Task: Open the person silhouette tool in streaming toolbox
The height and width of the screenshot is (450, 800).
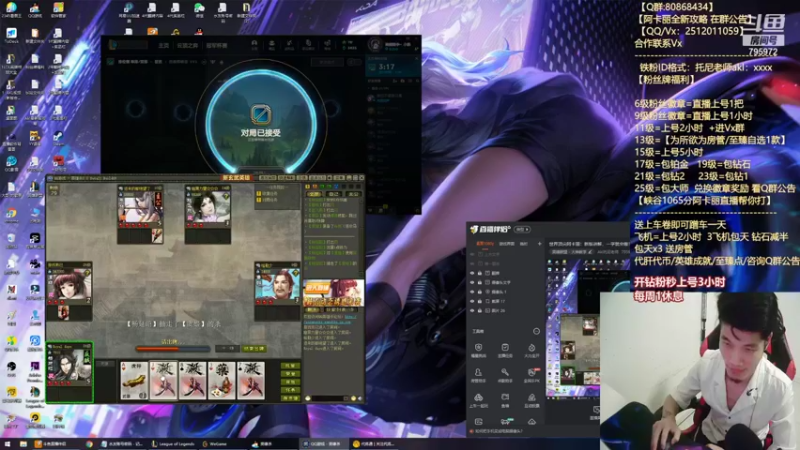Action: (x=478, y=375)
